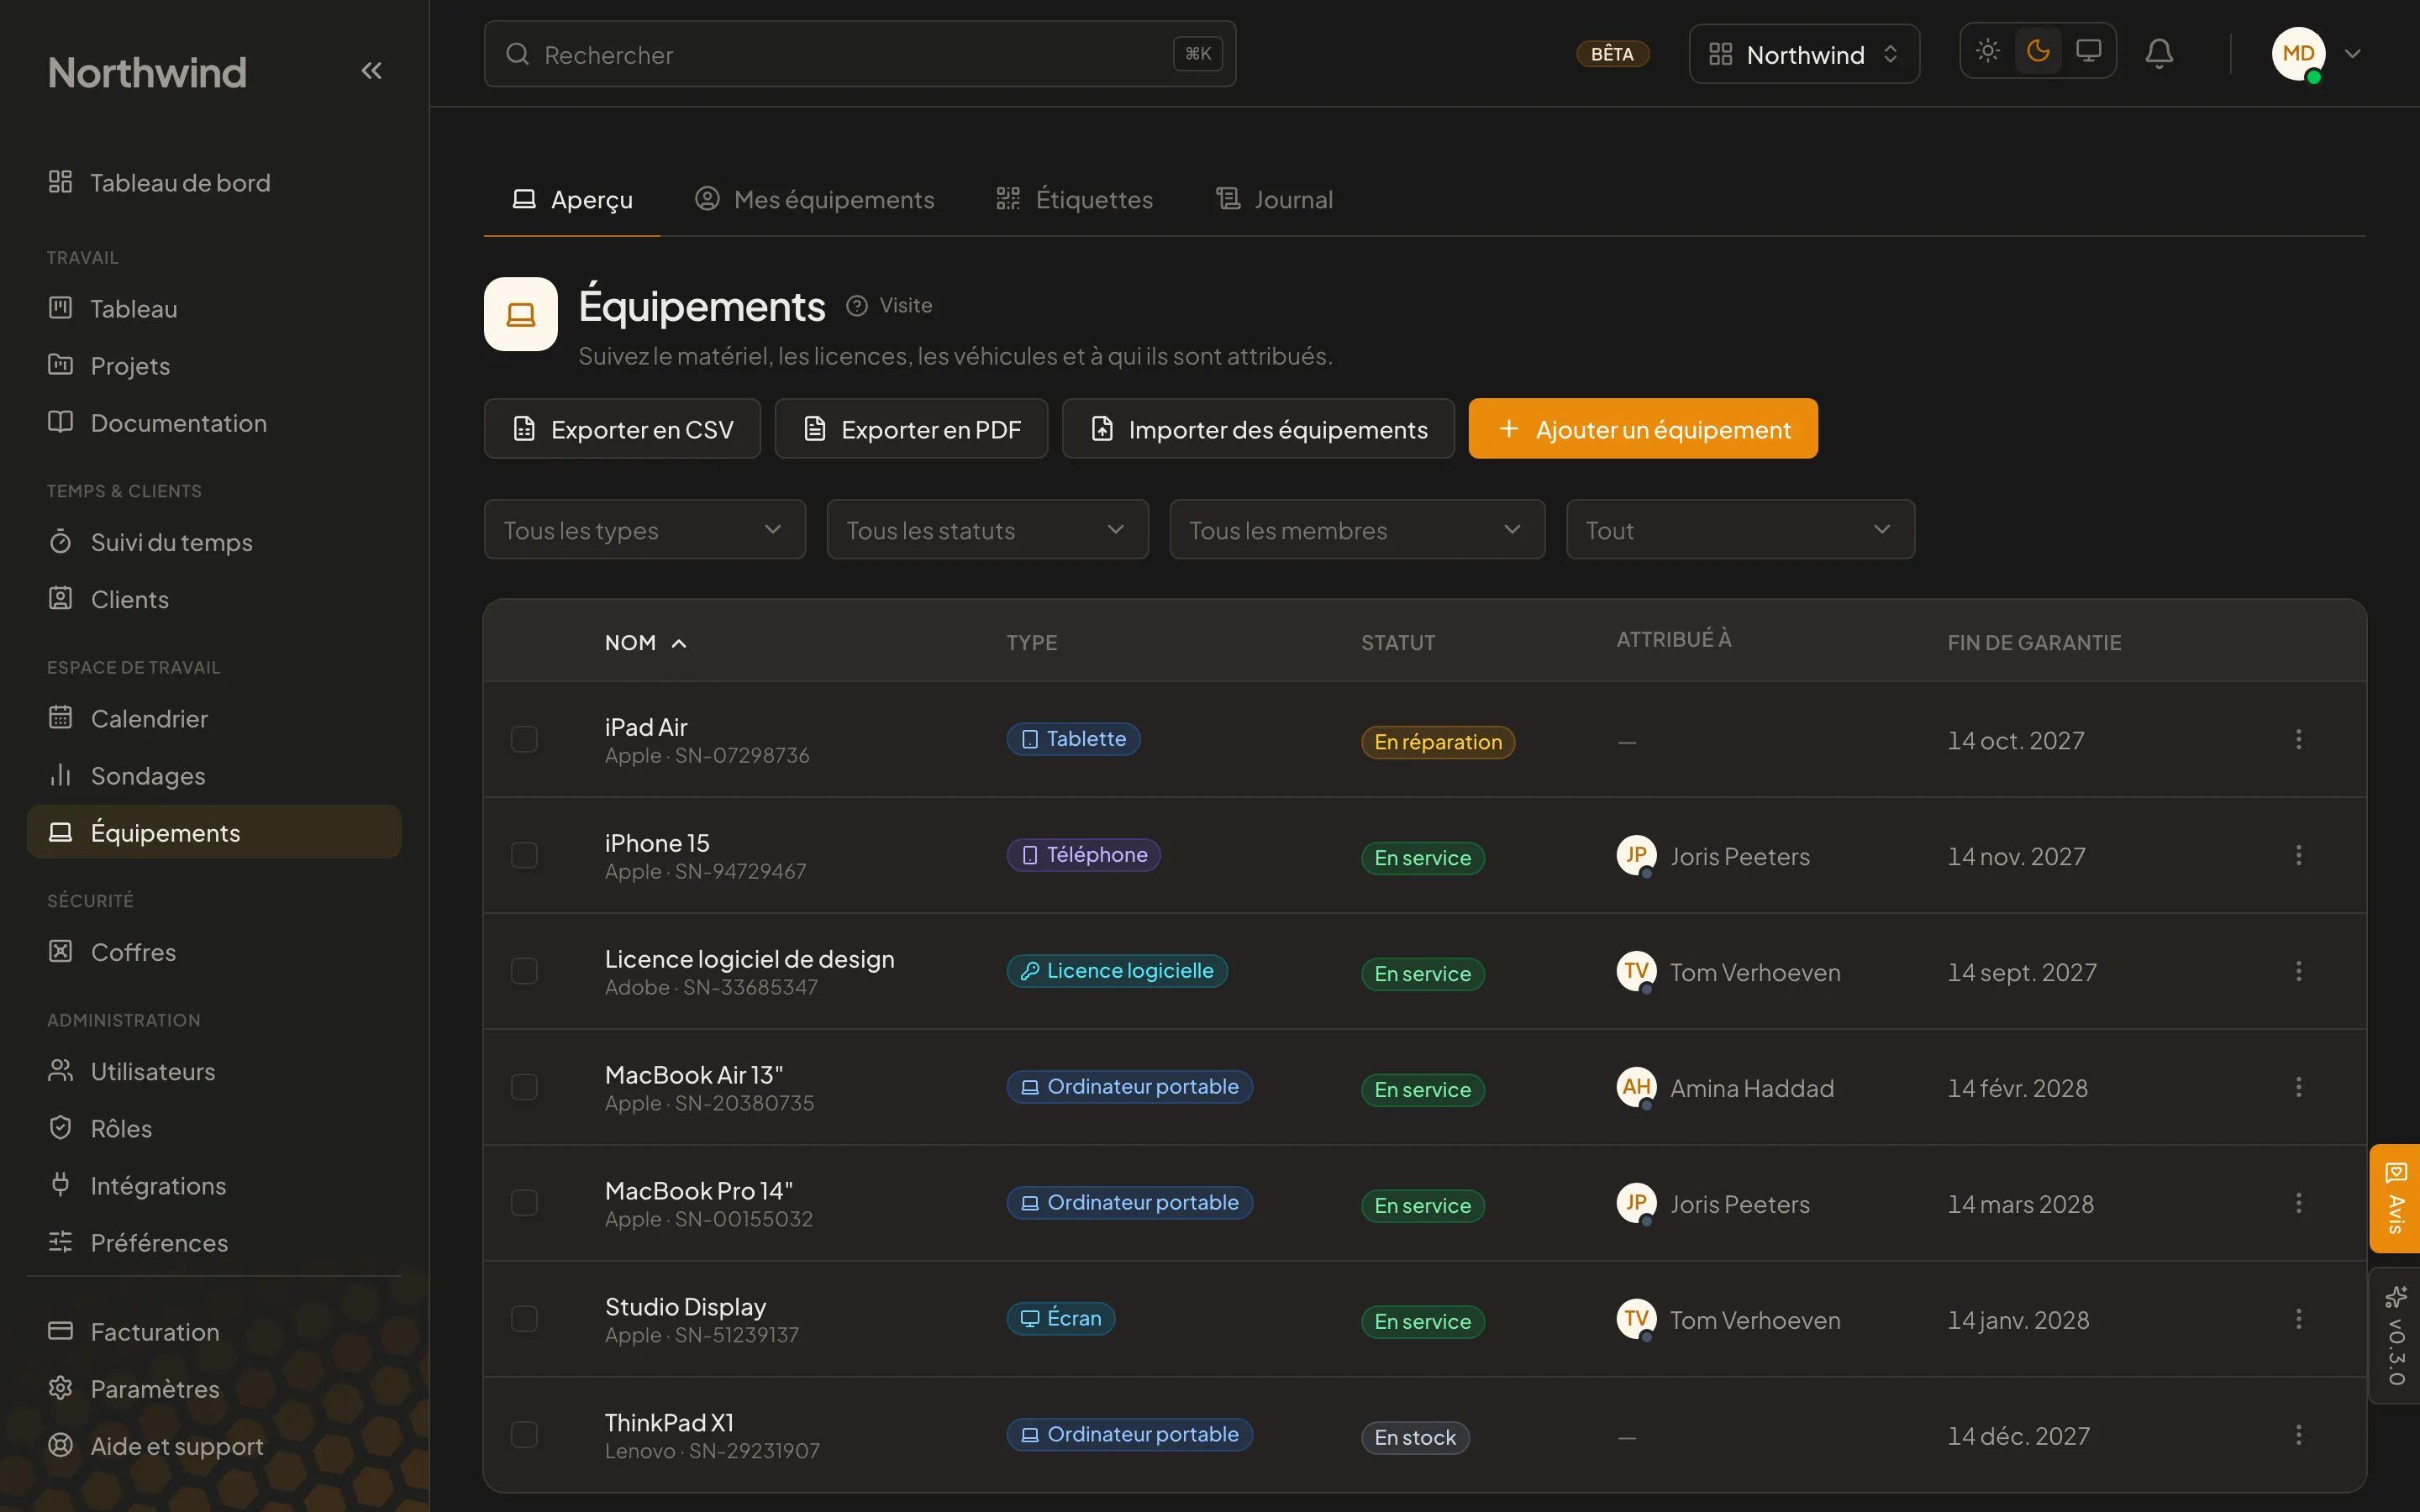Open Intégrations in the sidebar
The image size is (2420, 1512).
[214, 1186]
